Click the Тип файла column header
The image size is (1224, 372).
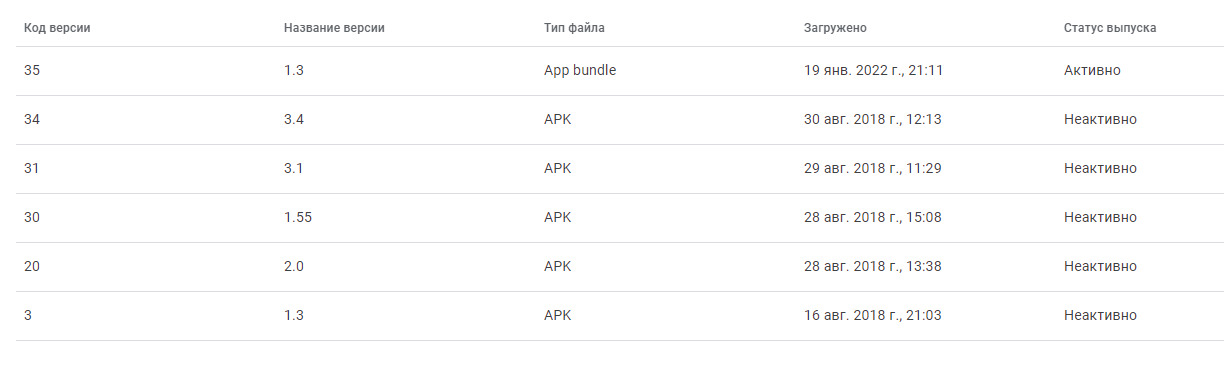point(574,28)
